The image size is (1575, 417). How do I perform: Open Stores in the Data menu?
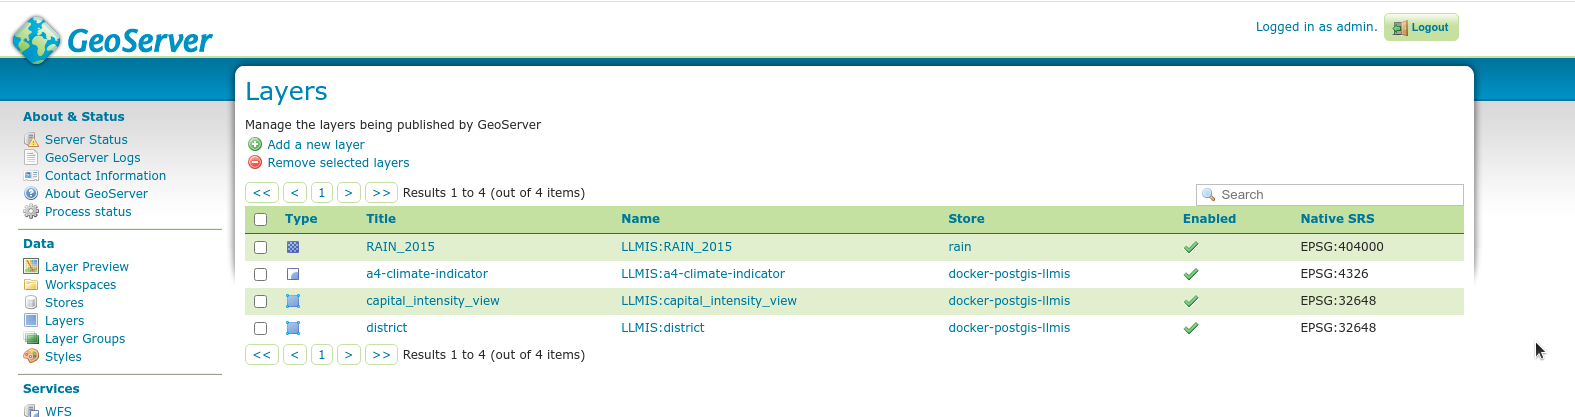click(64, 303)
